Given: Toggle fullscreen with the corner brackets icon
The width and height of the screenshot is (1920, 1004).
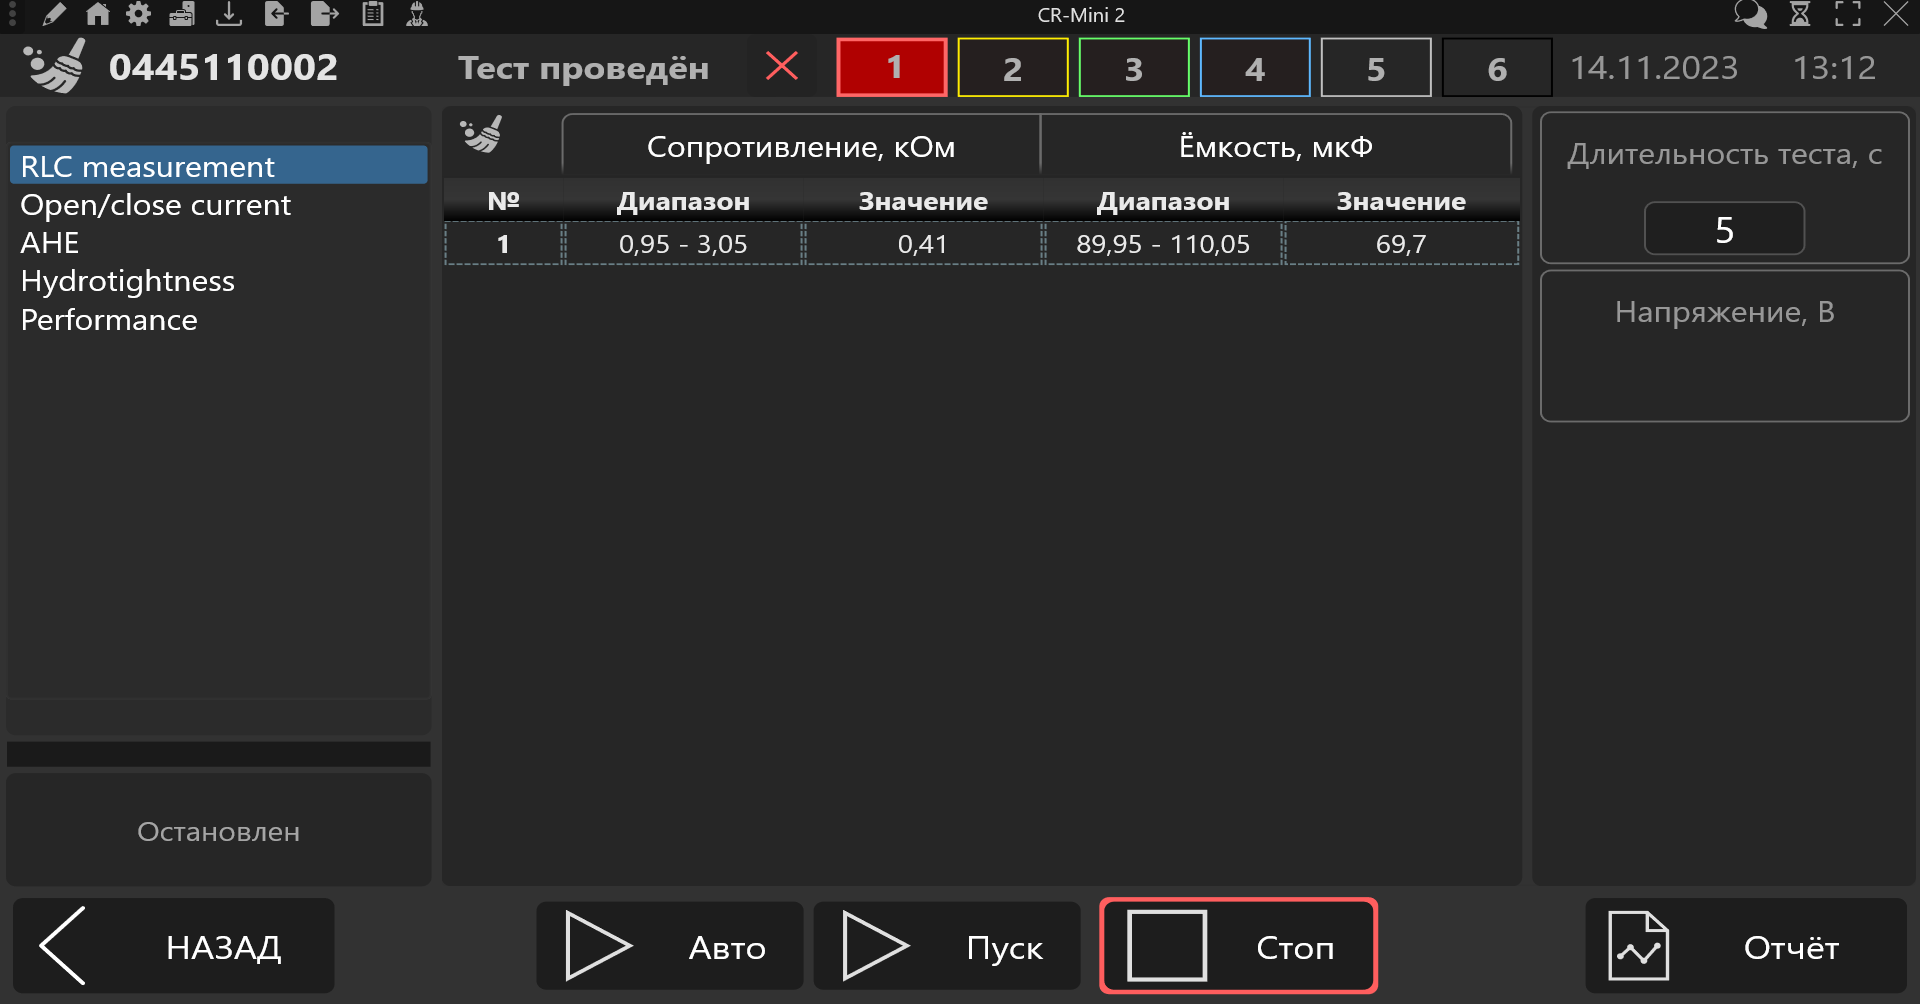Looking at the screenshot, I should pos(1848,14).
